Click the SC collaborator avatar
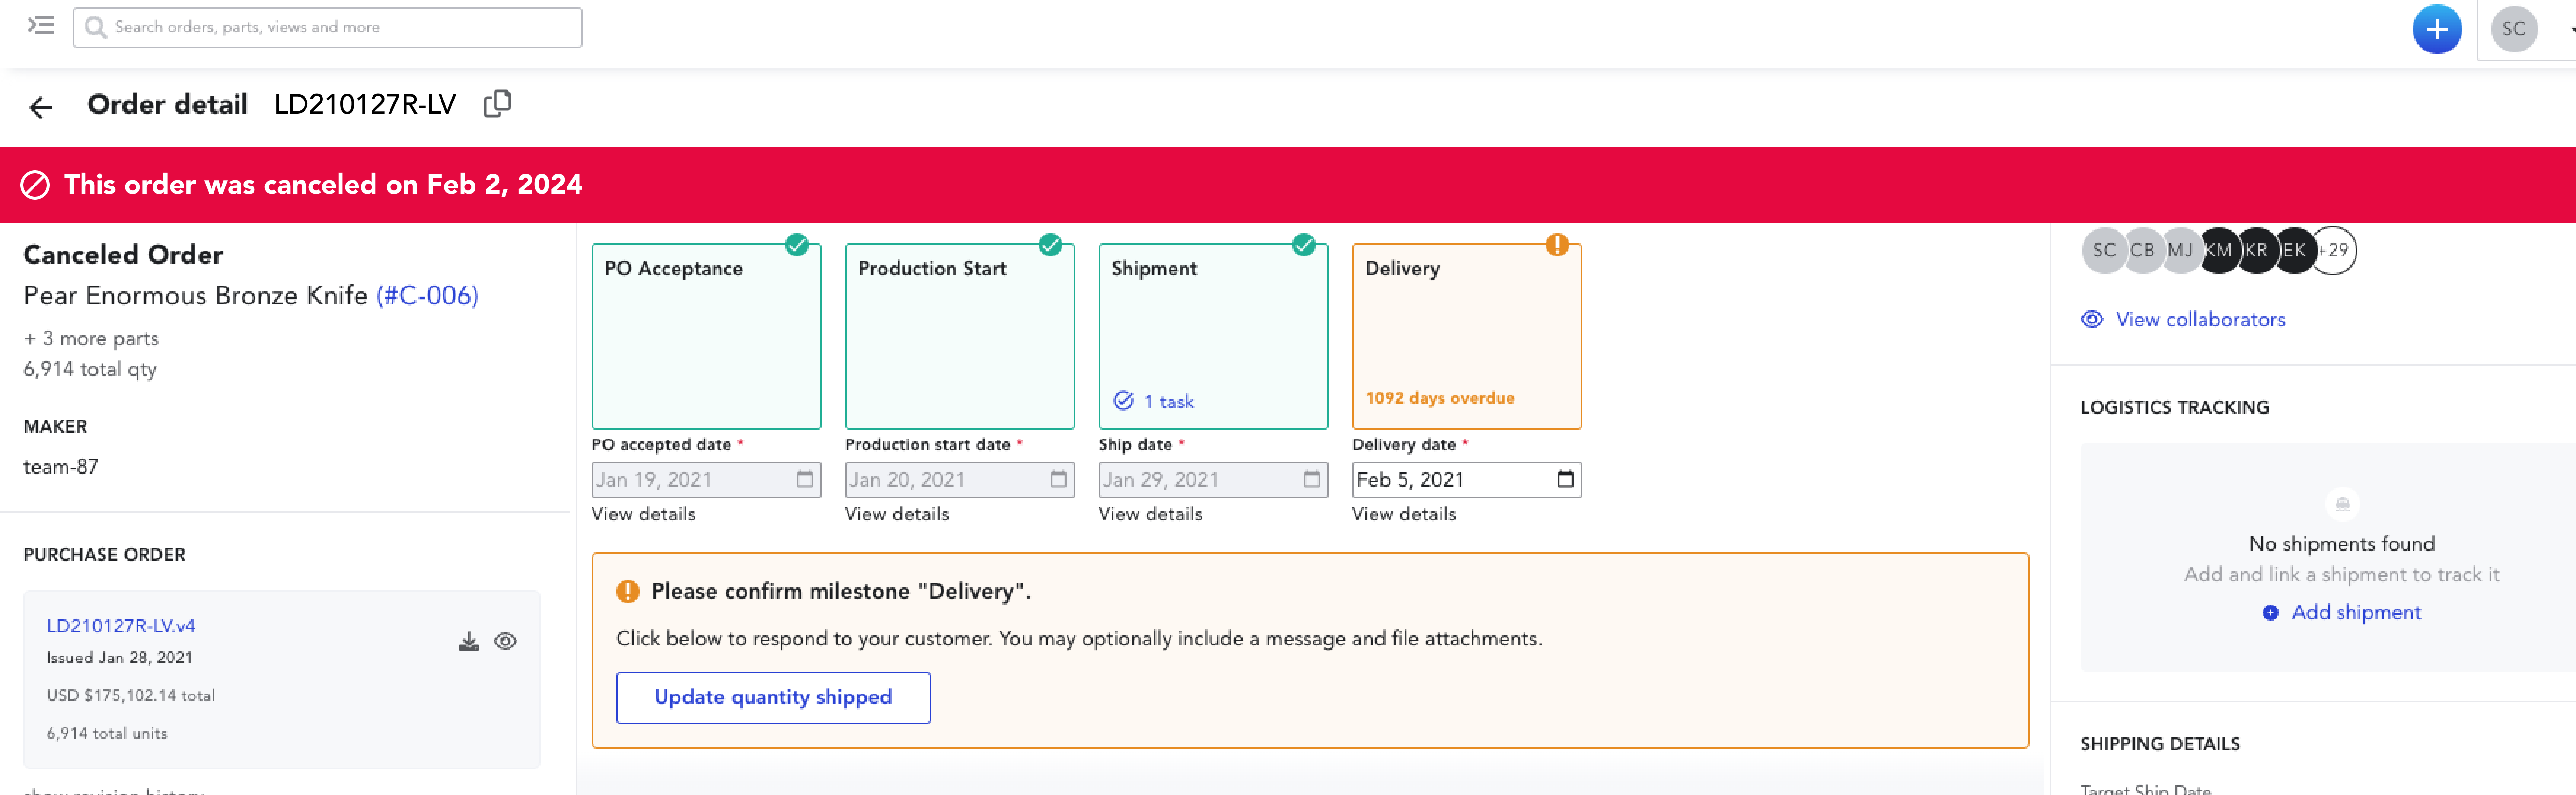The image size is (2576, 795). pyautogui.click(x=2104, y=250)
